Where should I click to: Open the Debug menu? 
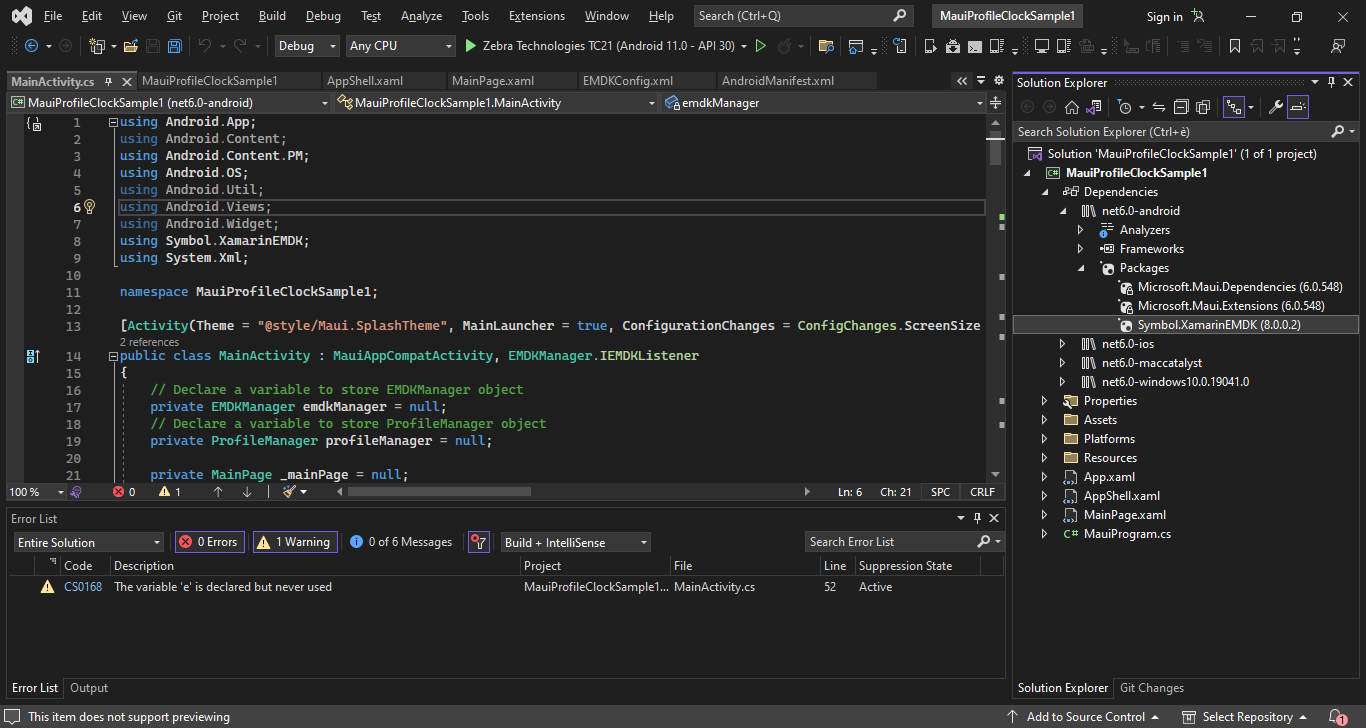(322, 15)
